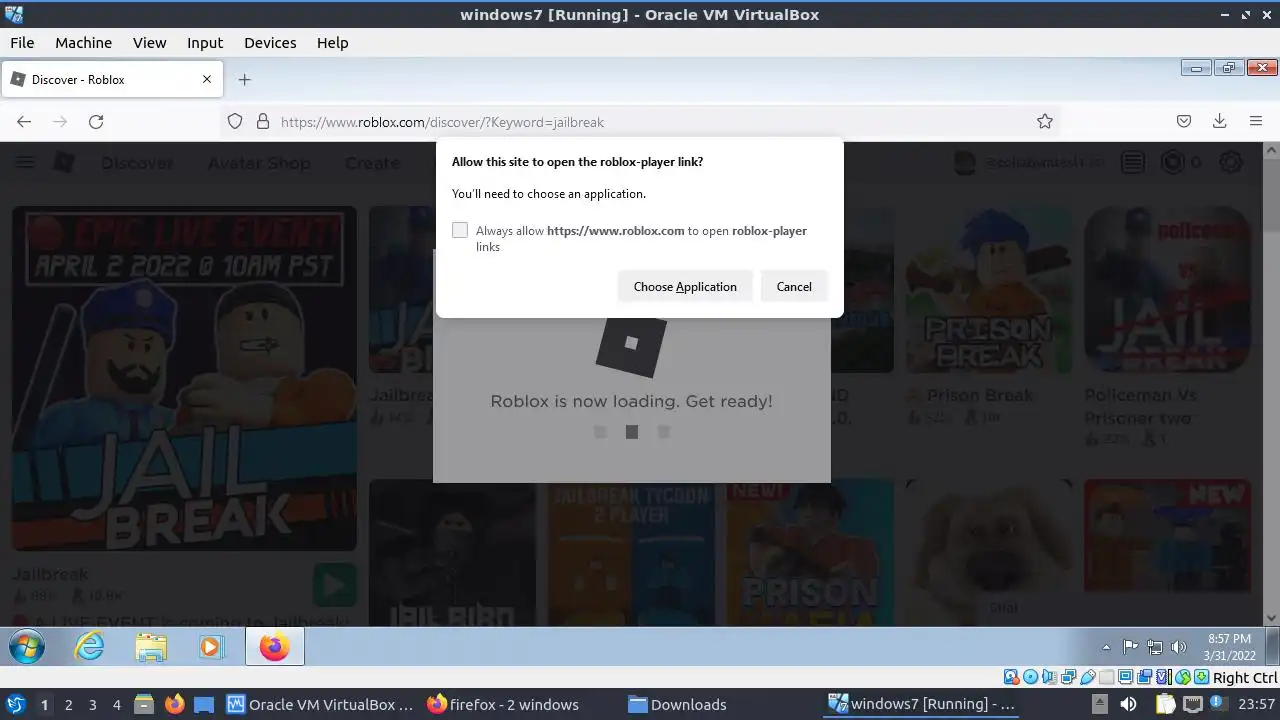Click the large Jailbreak game thumbnail

pyautogui.click(x=184, y=378)
